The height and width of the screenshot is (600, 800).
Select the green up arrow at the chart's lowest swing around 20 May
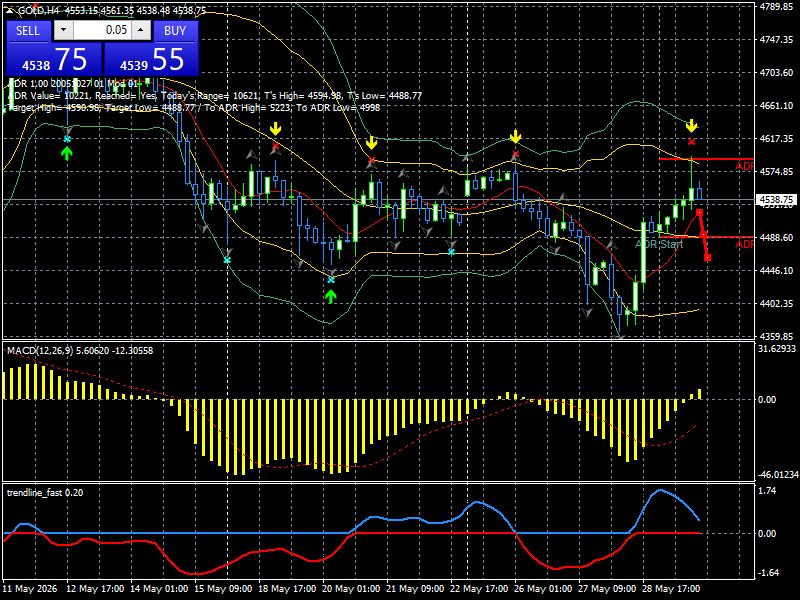[x=331, y=296]
